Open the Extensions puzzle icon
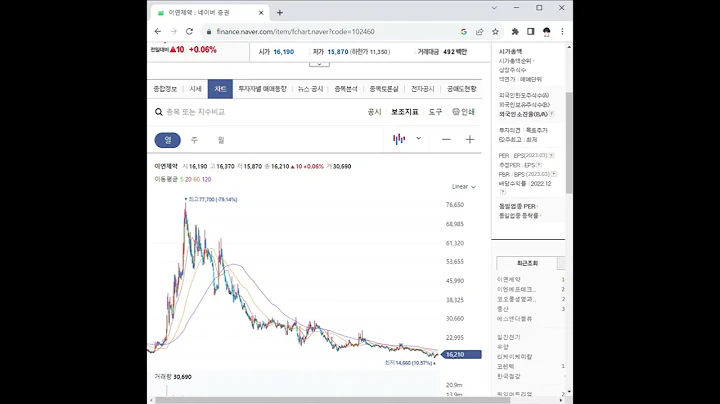 pyautogui.click(x=515, y=32)
